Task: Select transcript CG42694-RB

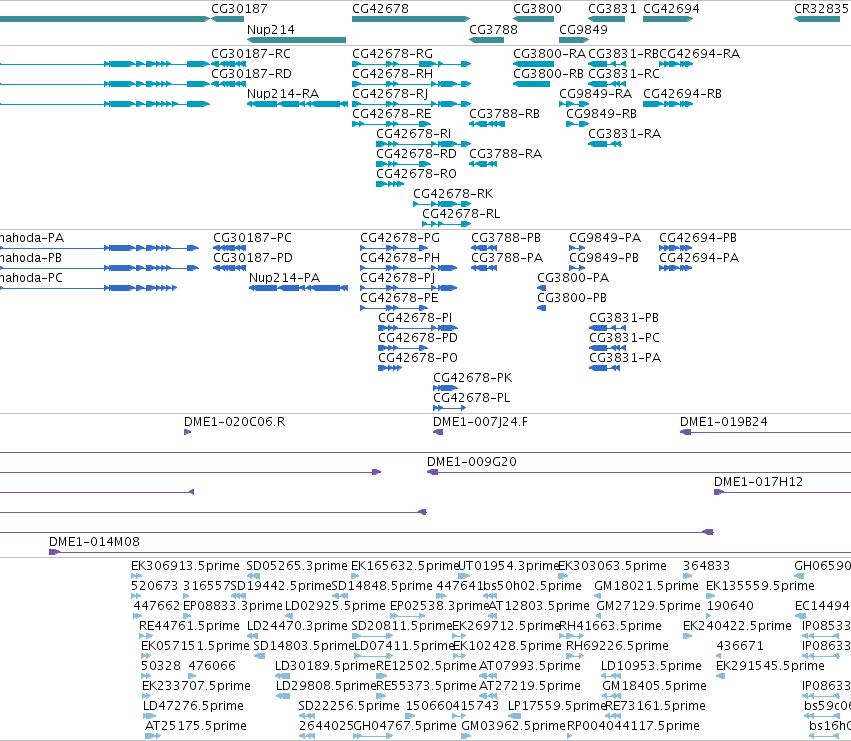Action: point(682,94)
